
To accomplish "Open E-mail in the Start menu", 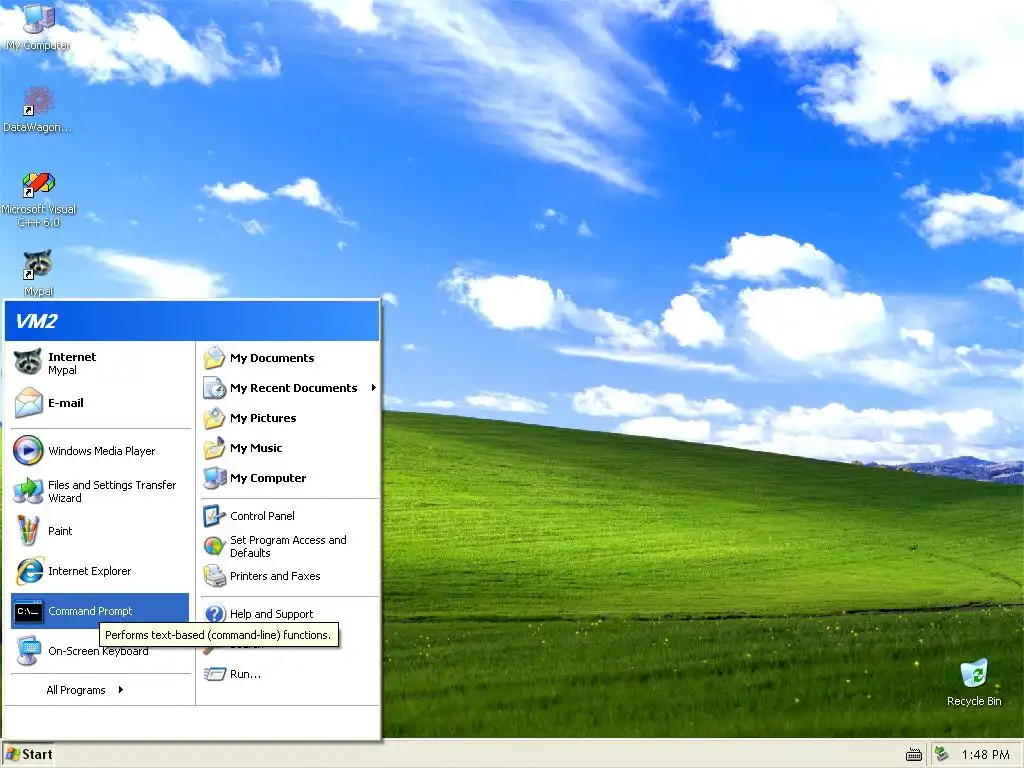I will [100, 403].
